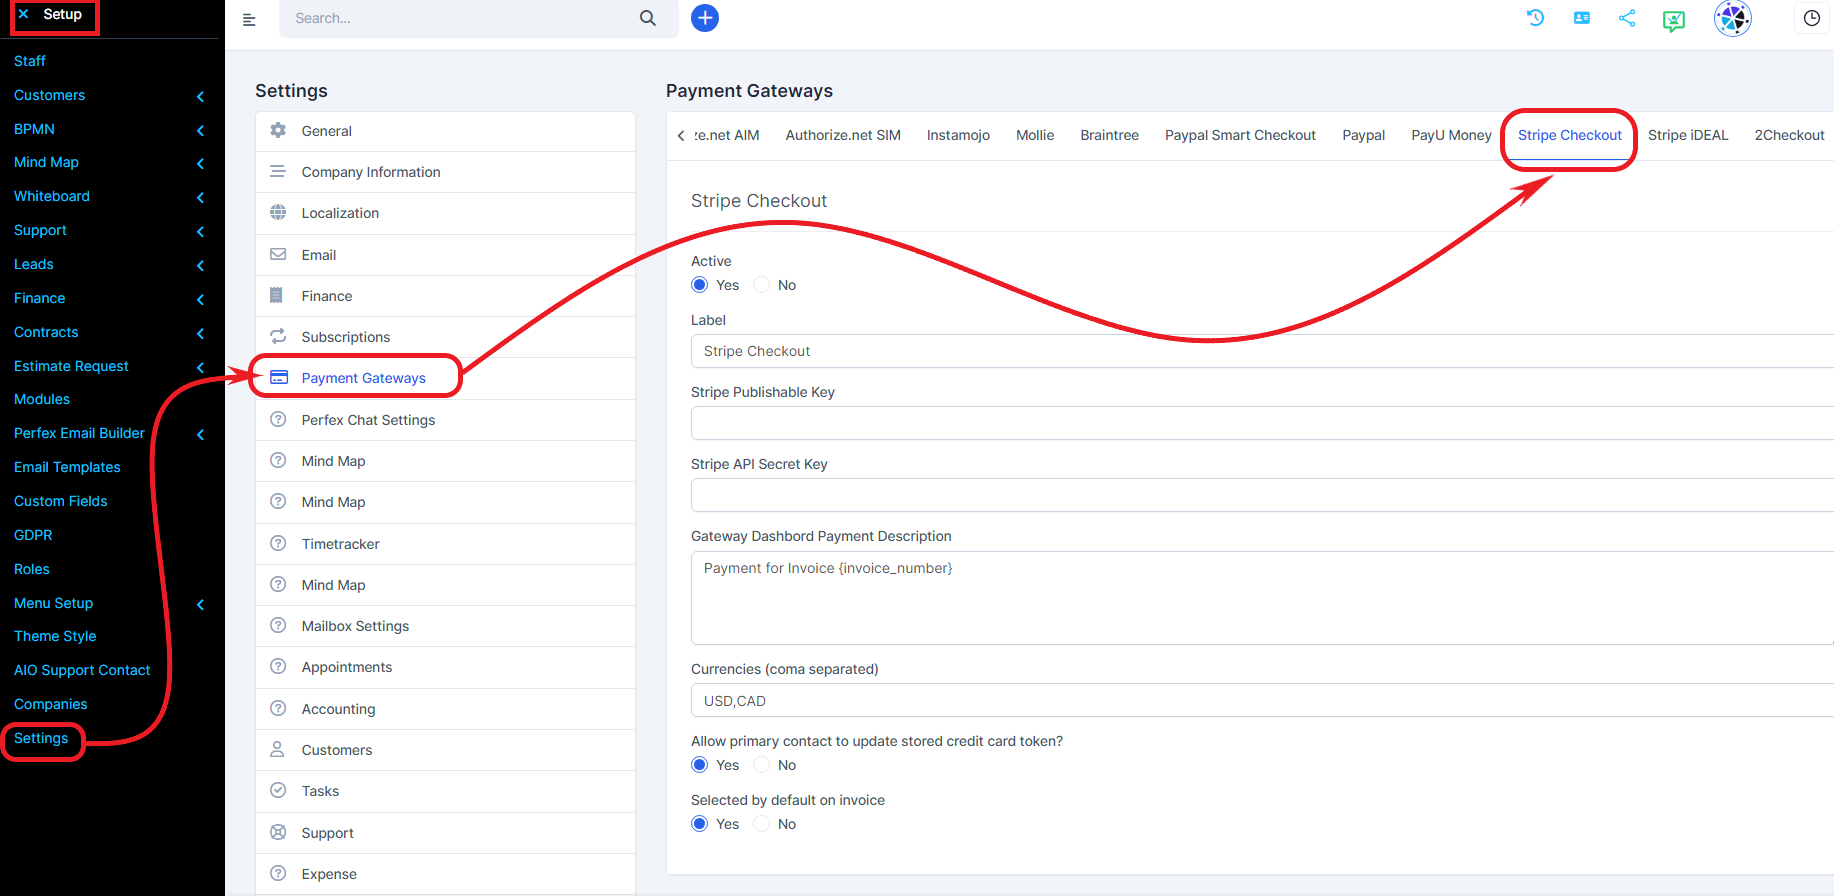Allow token update: select No
Image resolution: width=1834 pixels, height=896 pixels.
pyautogui.click(x=762, y=765)
